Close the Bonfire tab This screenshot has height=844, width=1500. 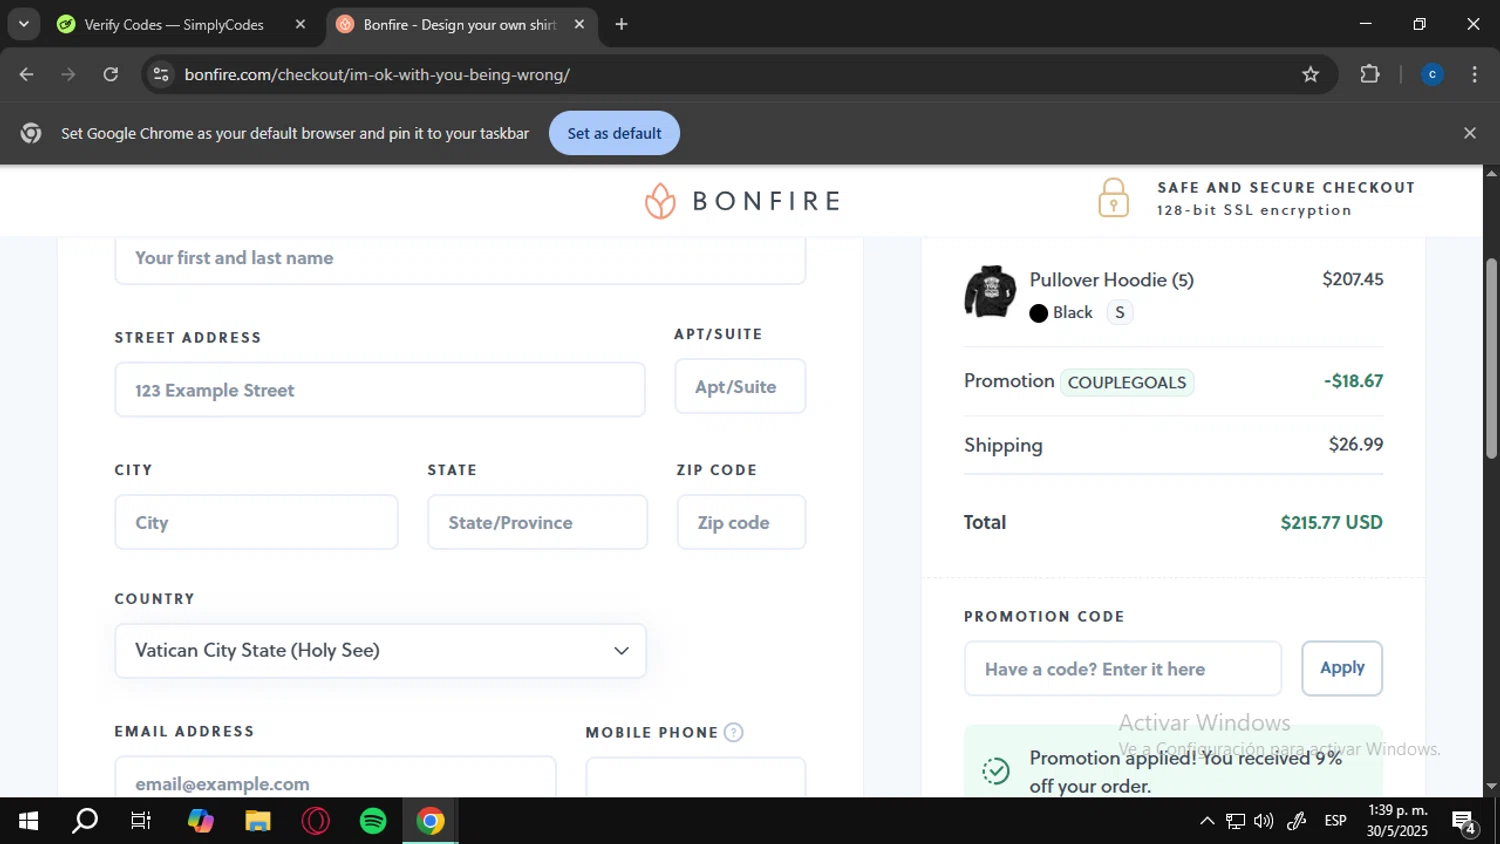pos(579,24)
